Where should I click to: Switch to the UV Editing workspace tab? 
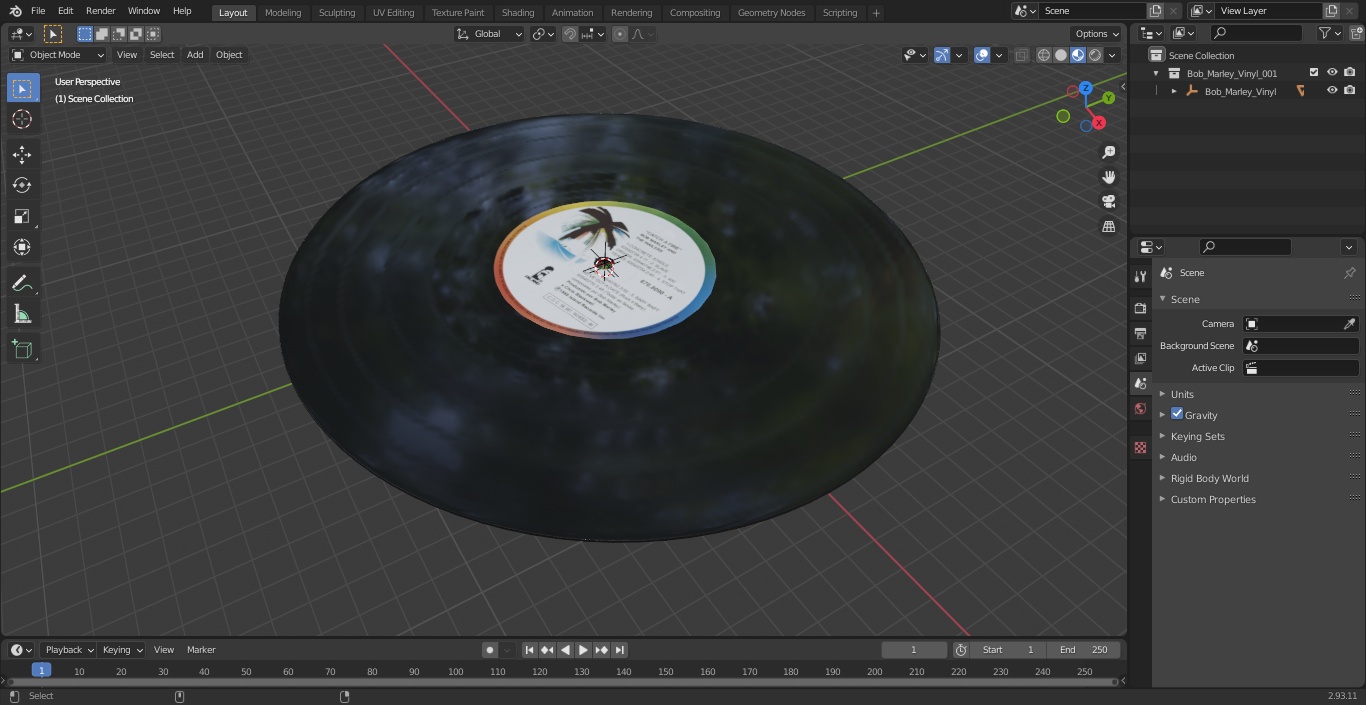(x=393, y=13)
